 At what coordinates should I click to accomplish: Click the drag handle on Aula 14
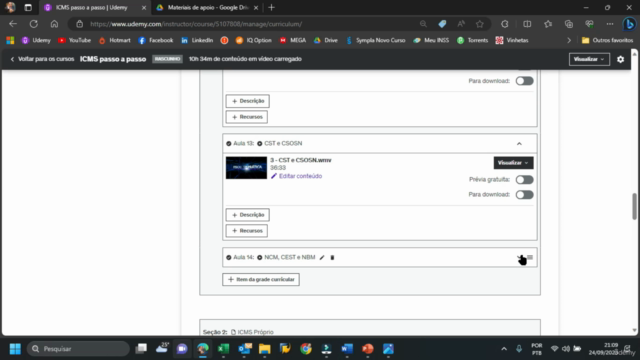coord(530,257)
